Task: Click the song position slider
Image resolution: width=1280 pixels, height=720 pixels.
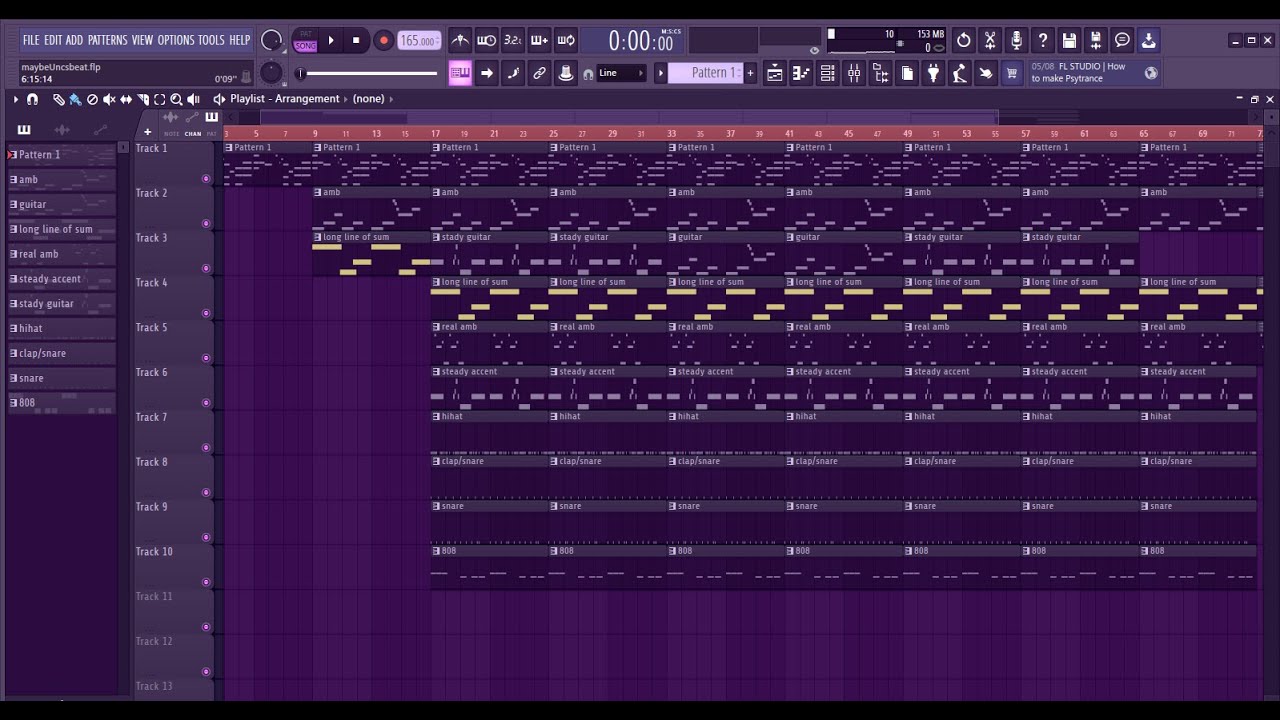Action: tap(368, 73)
